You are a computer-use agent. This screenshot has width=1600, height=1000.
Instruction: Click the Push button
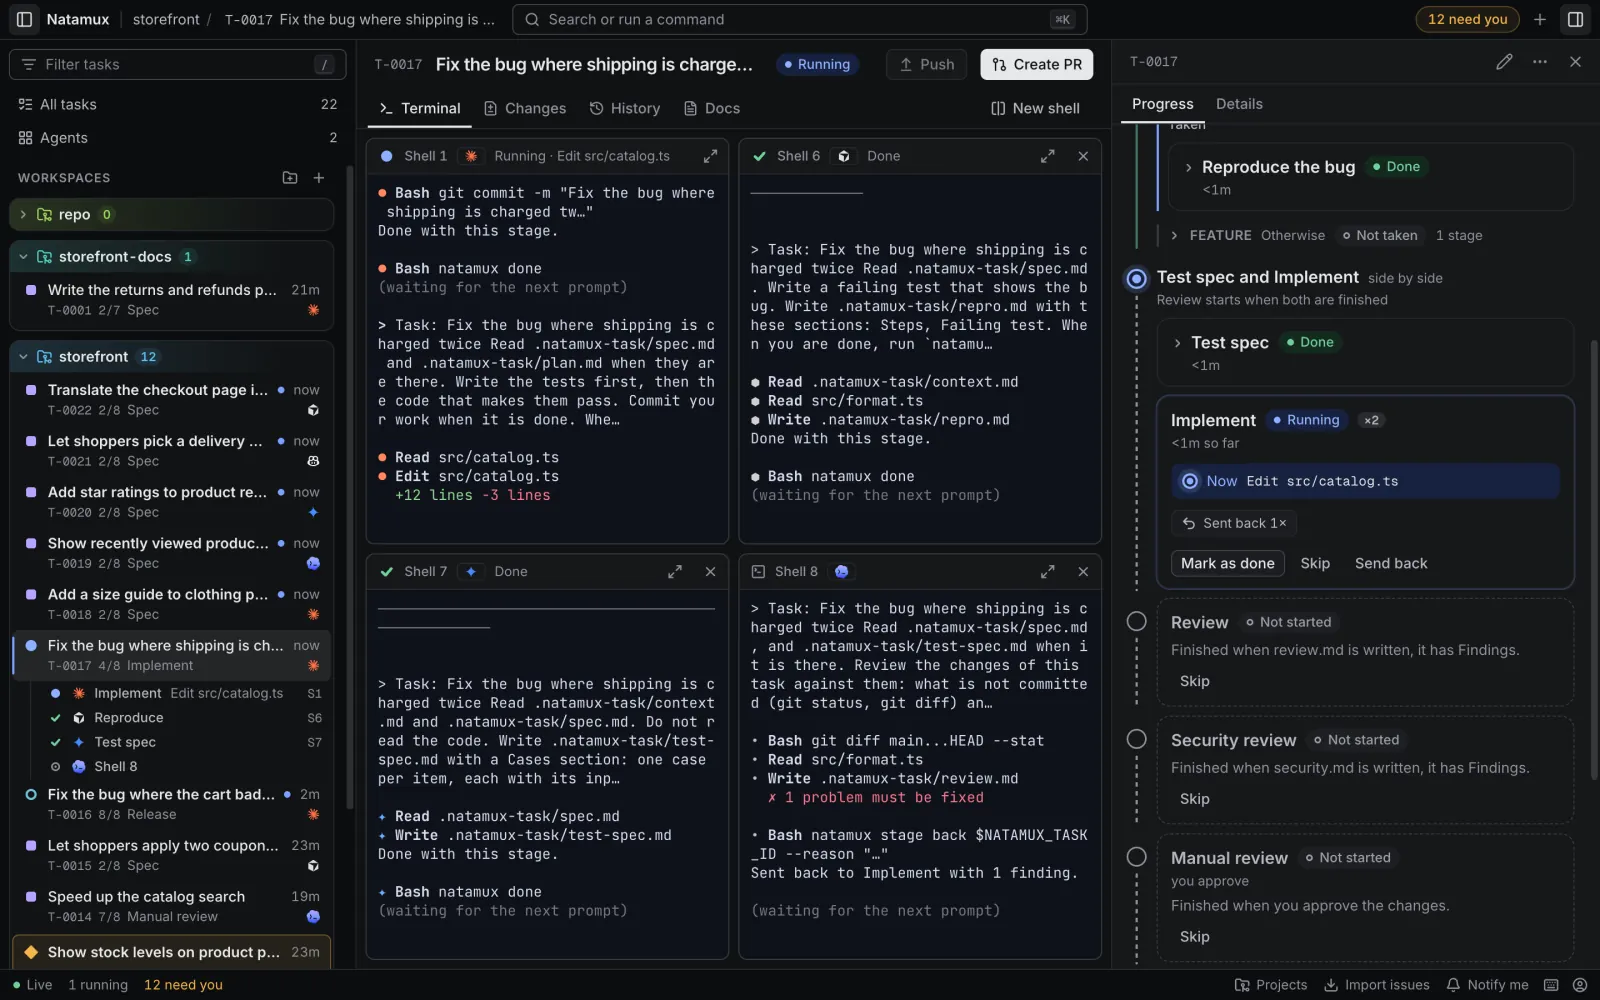(x=927, y=64)
